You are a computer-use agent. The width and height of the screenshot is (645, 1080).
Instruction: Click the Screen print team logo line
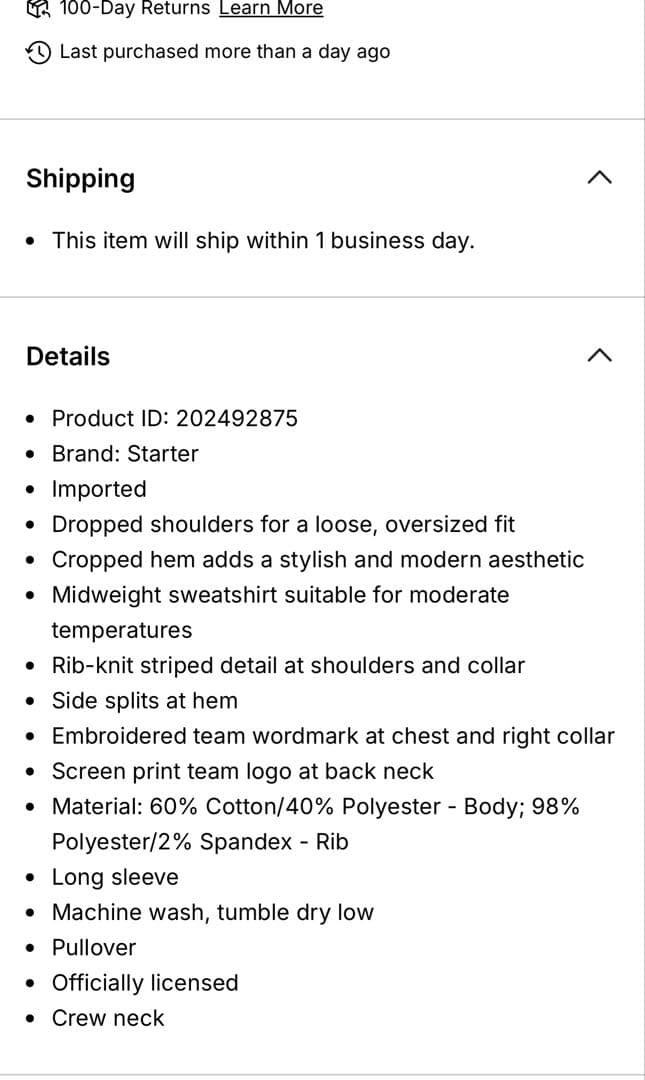pyautogui.click(x=243, y=772)
